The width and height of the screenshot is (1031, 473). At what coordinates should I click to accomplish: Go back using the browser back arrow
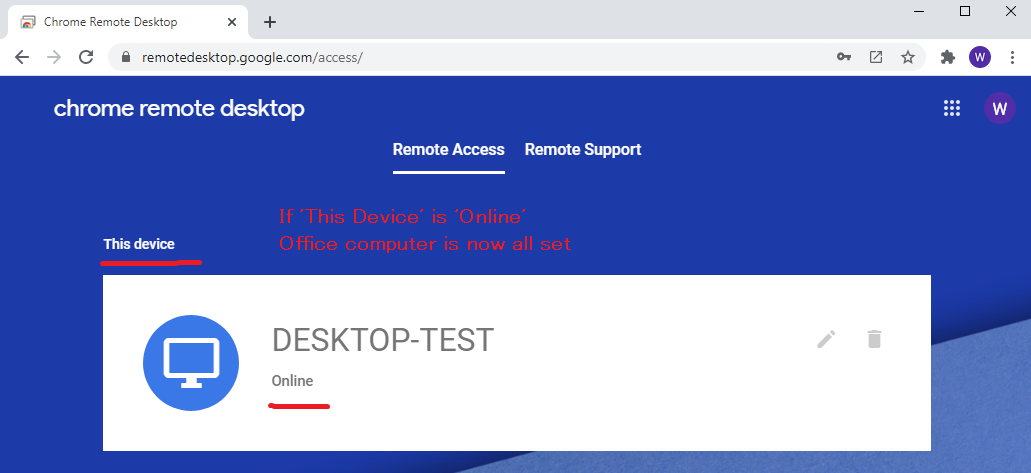point(22,57)
